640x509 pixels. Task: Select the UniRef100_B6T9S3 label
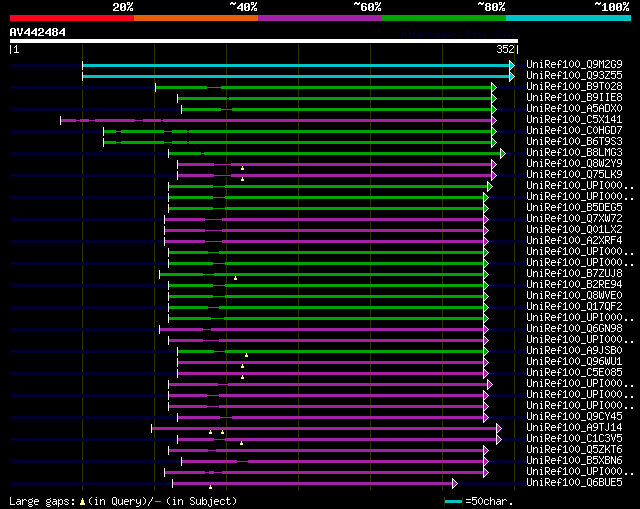[574, 141]
